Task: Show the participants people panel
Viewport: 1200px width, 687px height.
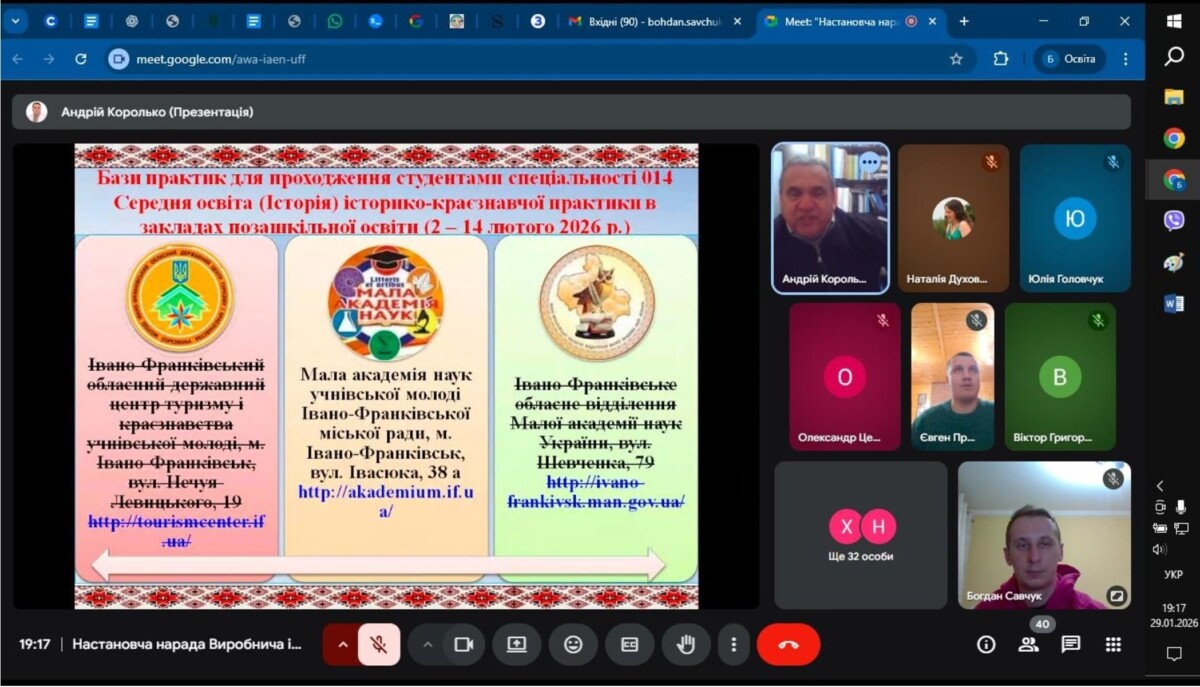Action: (1028, 645)
